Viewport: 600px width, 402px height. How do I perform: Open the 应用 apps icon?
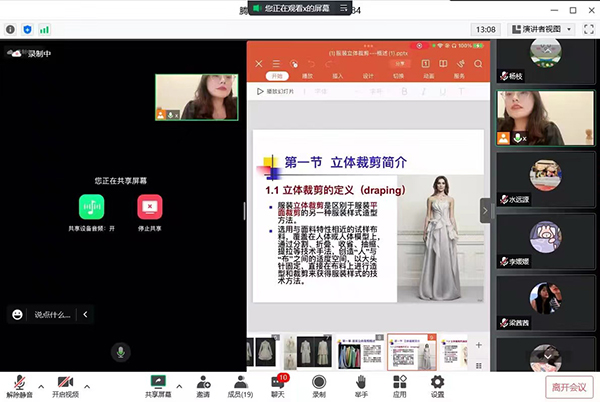(399, 381)
